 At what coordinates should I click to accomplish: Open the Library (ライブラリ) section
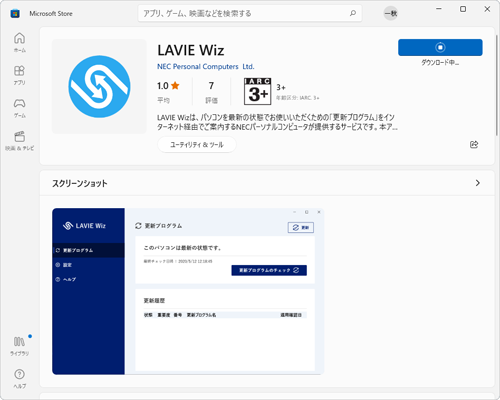tap(19, 346)
